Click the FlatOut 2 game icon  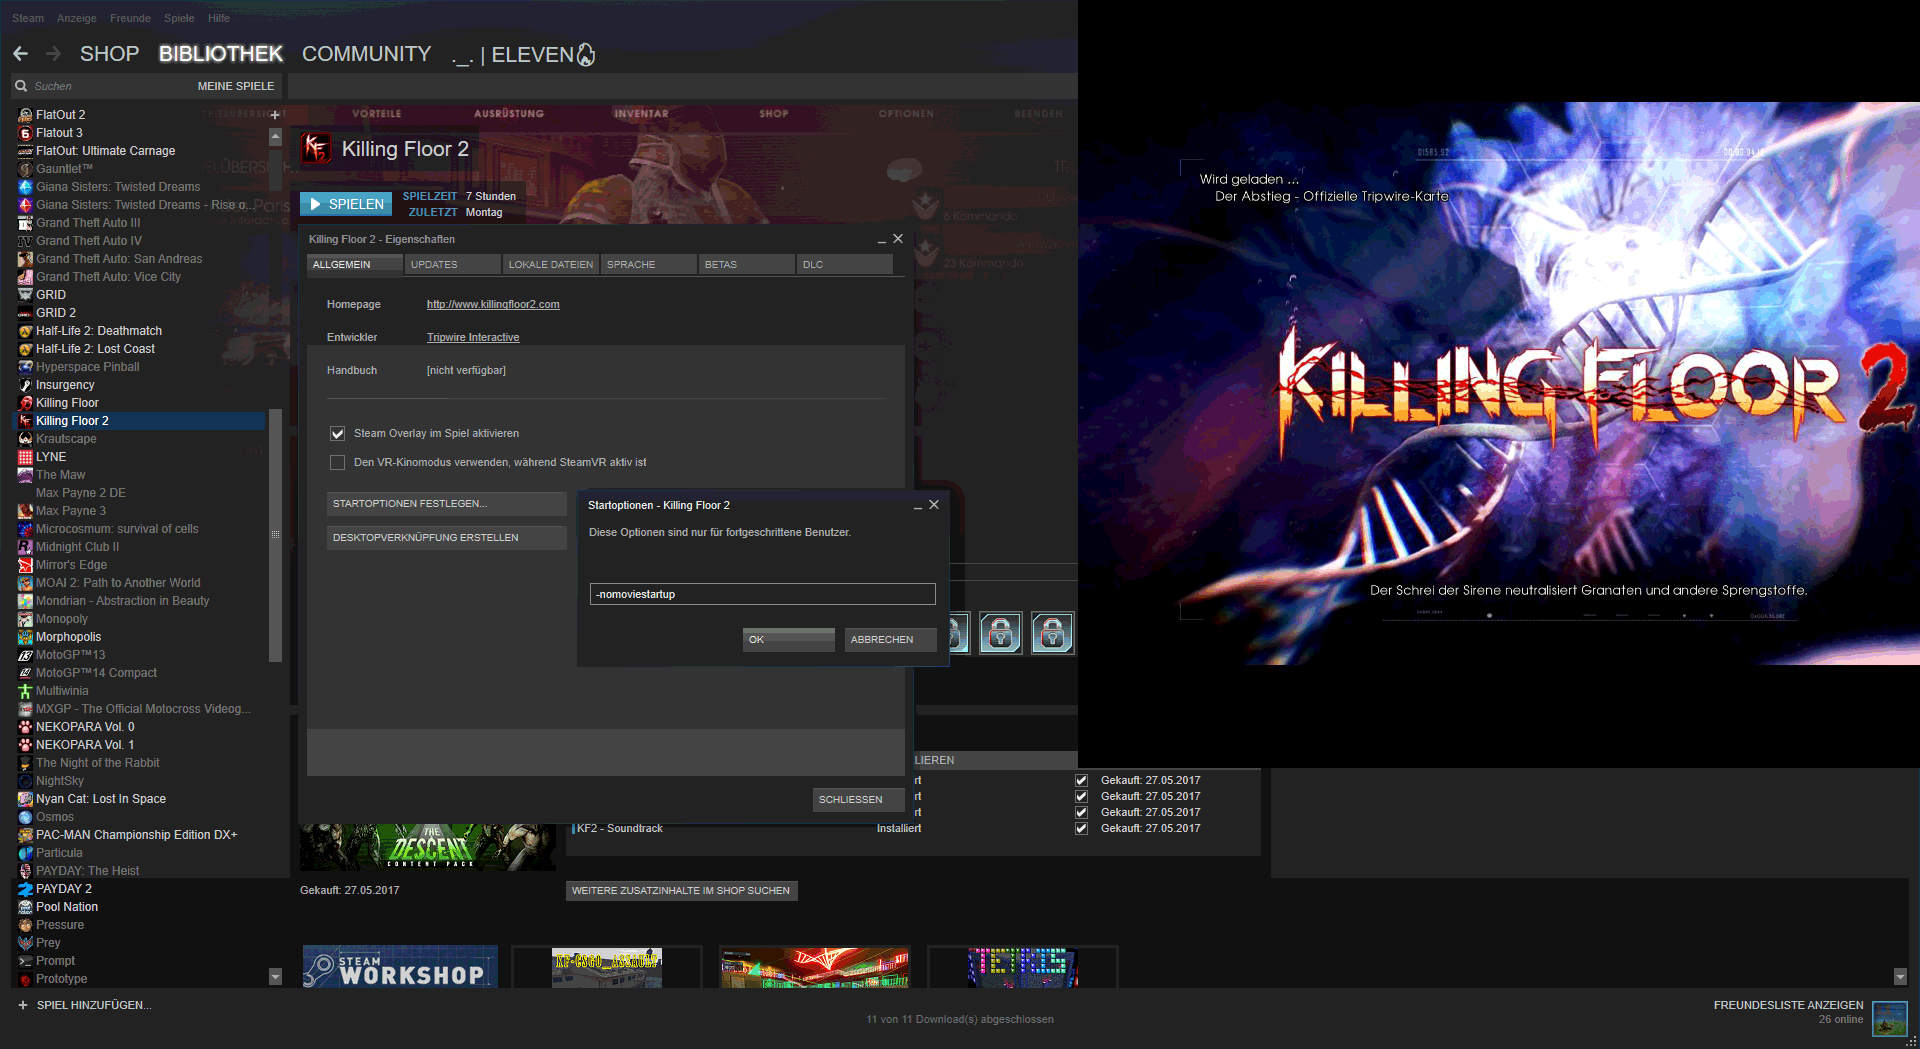click(x=26, y=115)
